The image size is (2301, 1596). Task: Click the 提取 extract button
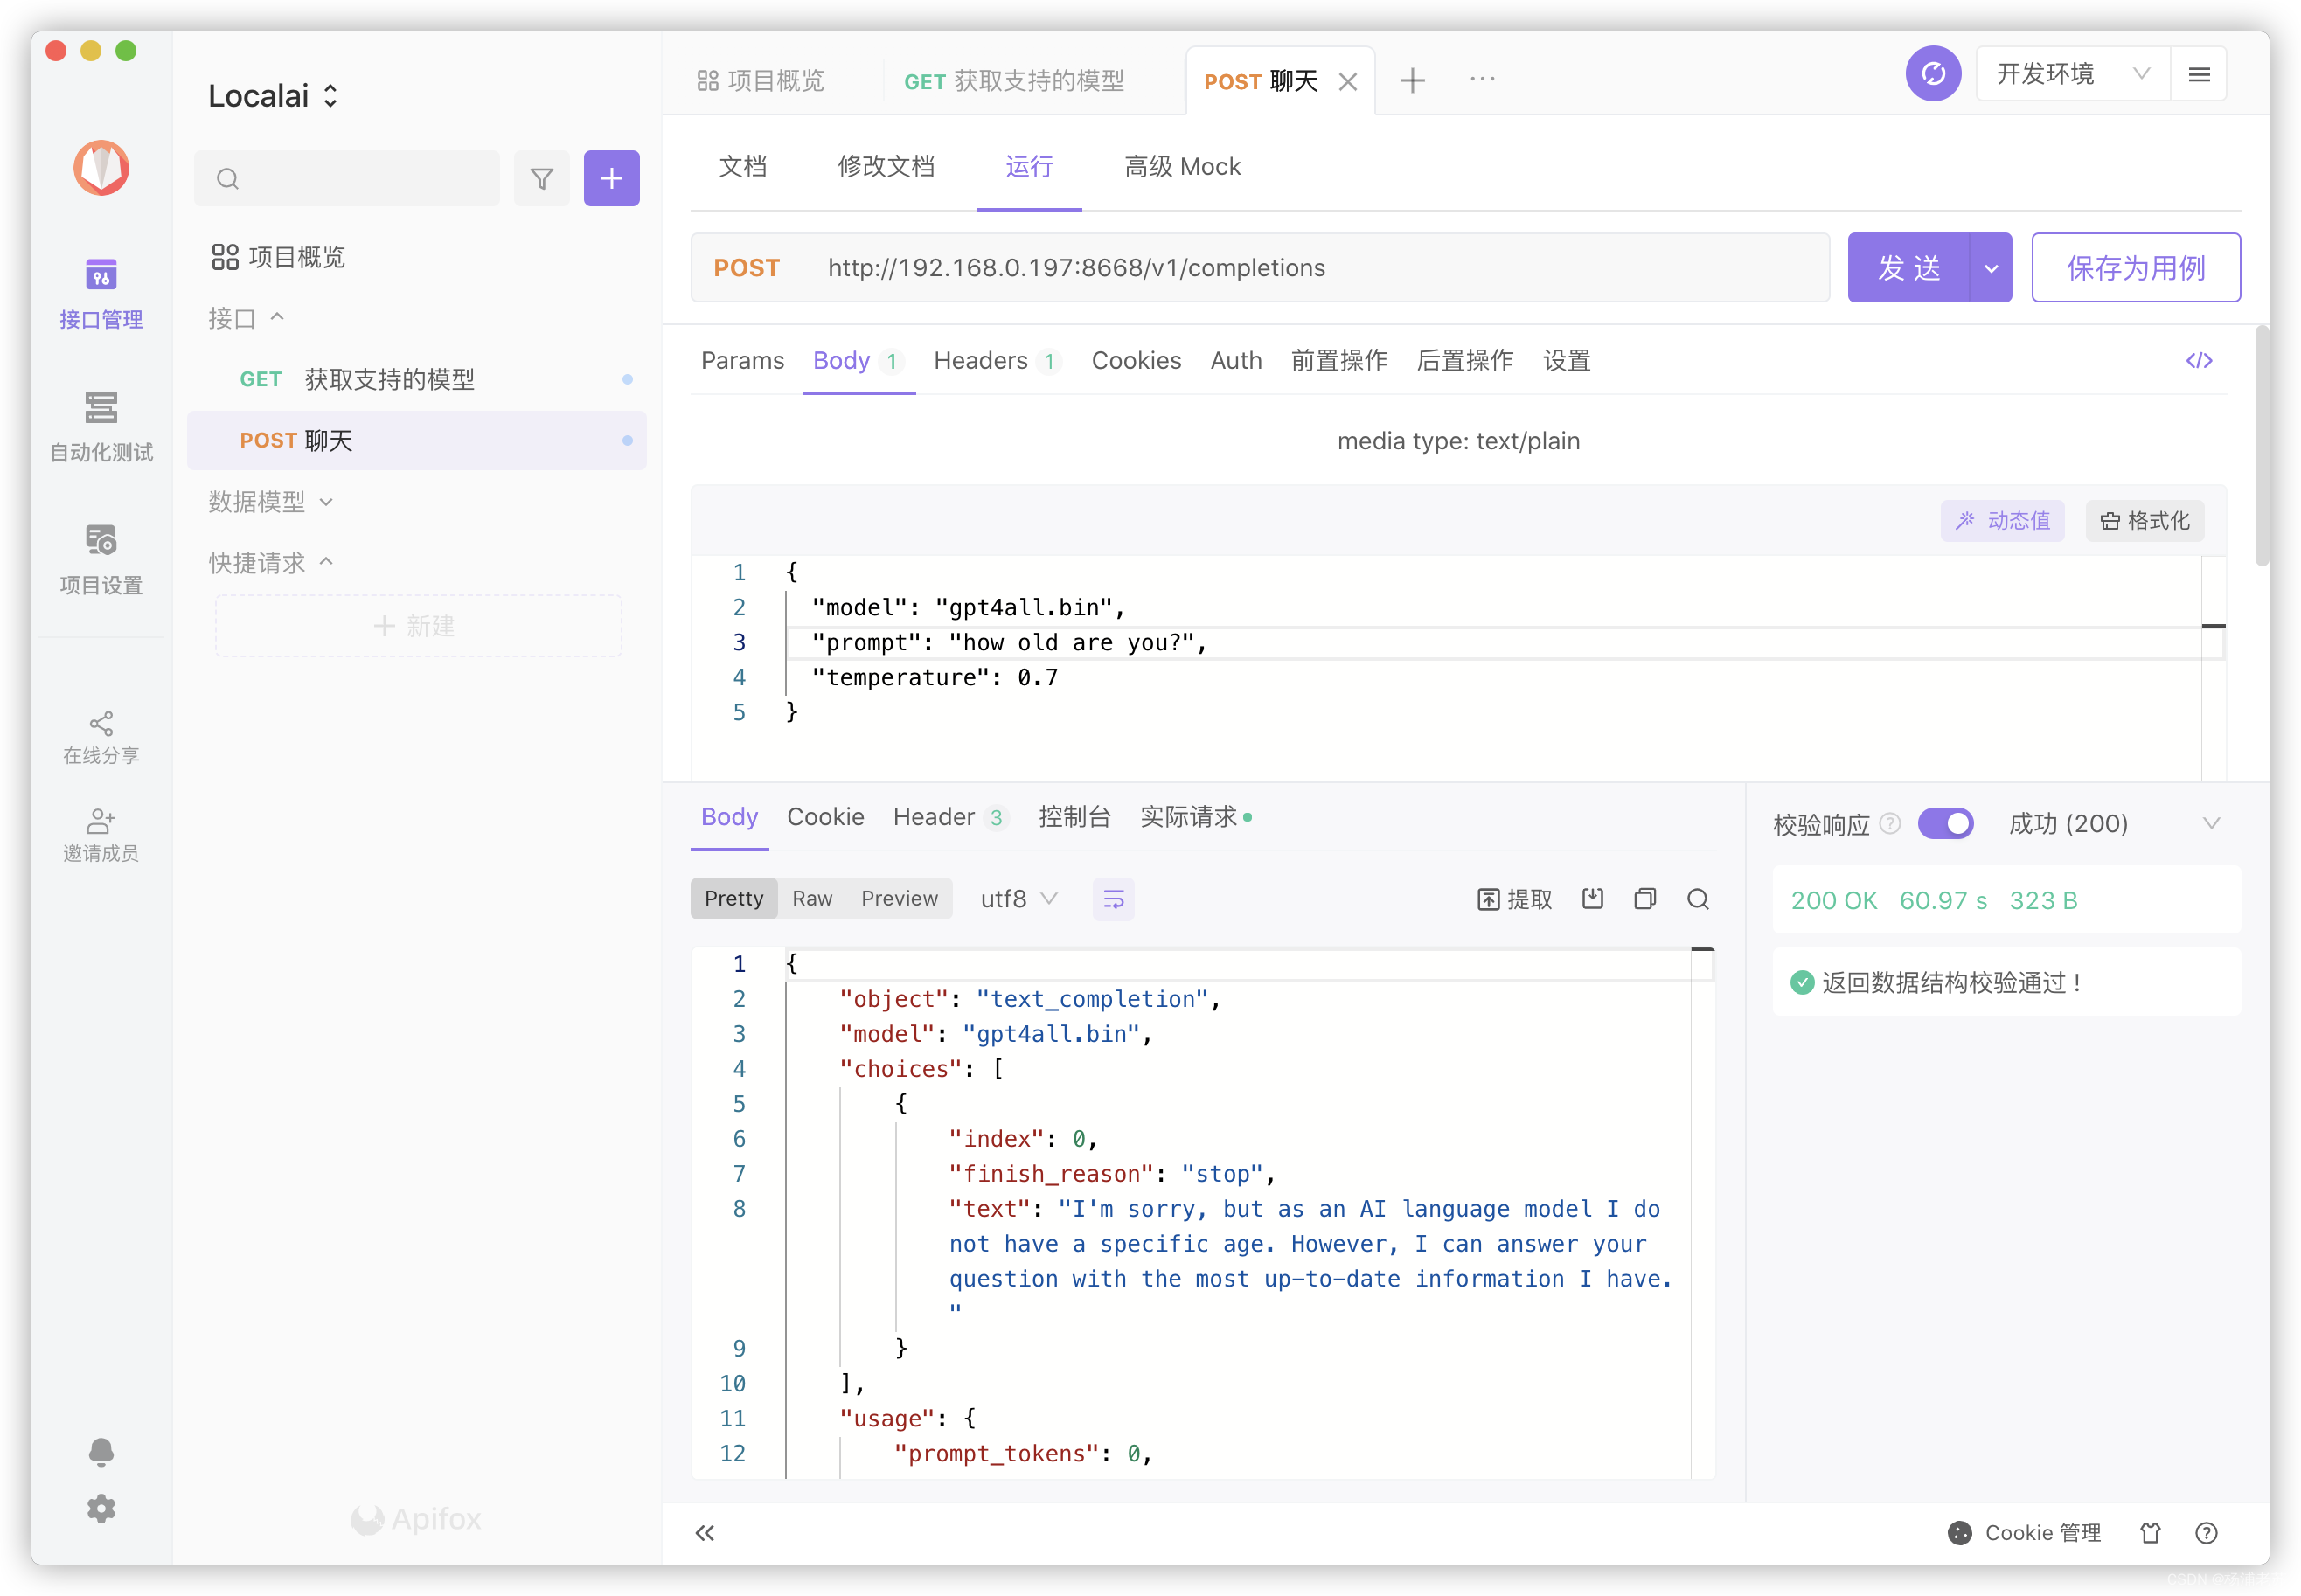(1514, 899)
